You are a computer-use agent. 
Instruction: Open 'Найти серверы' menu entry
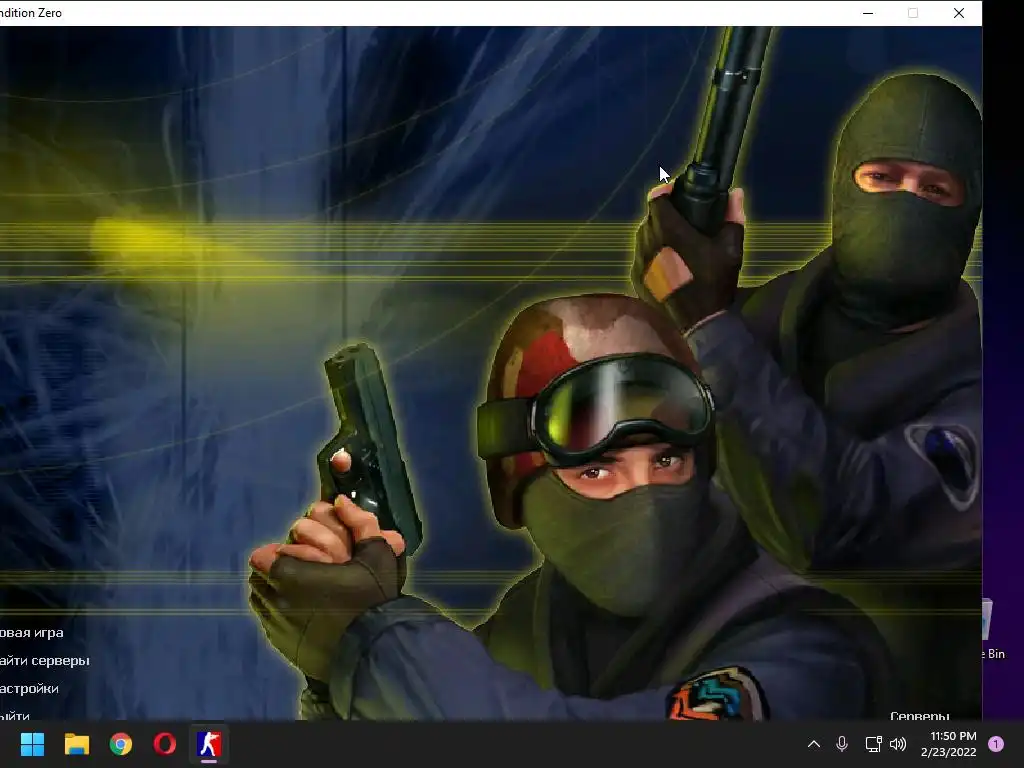44,661
